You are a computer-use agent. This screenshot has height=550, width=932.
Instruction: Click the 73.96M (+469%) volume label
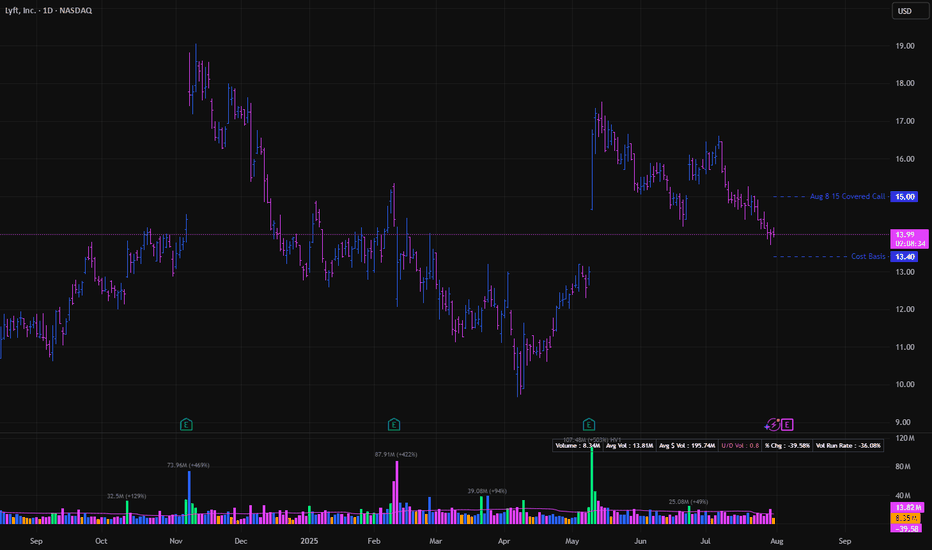tap(188, 465)
